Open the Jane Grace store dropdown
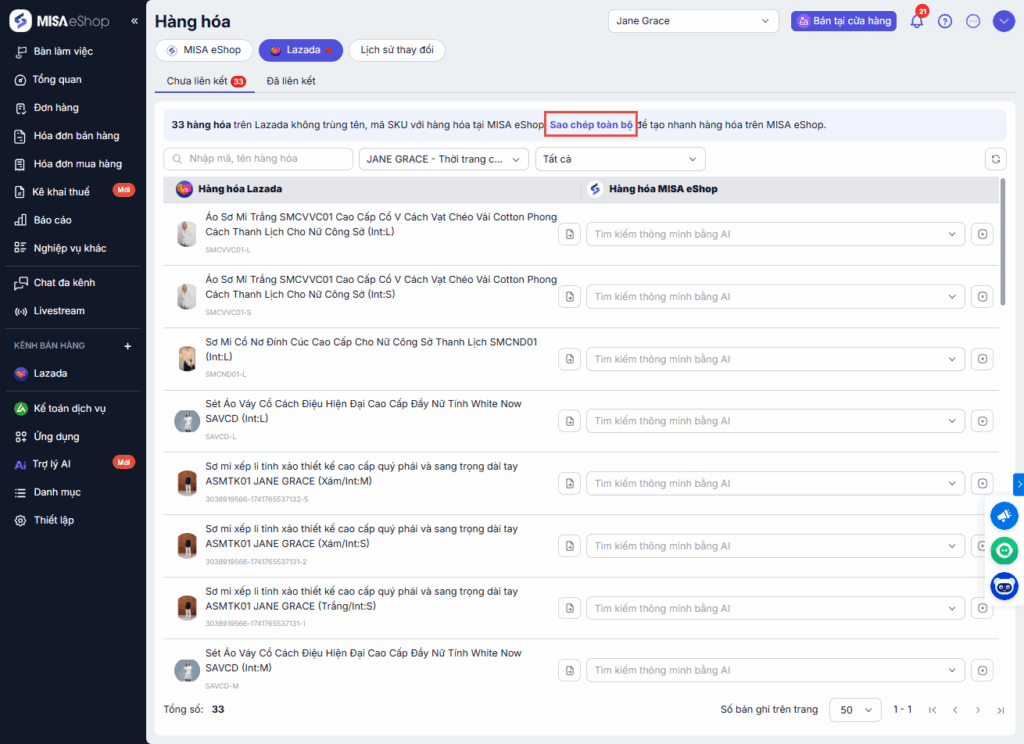 click(693, 21)
